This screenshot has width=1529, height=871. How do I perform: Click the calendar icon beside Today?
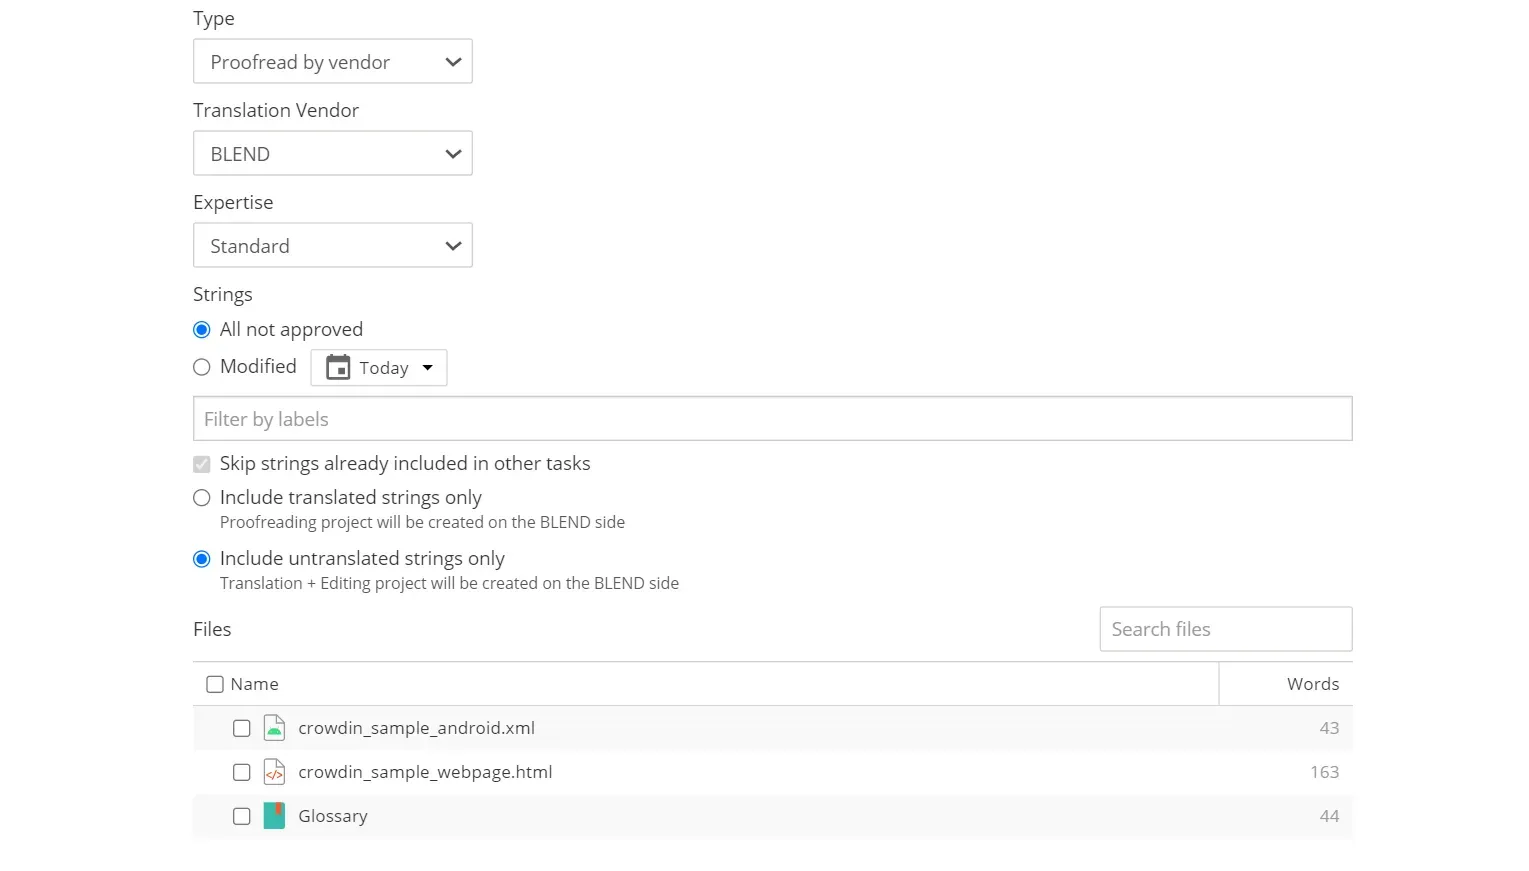(340, 367)
